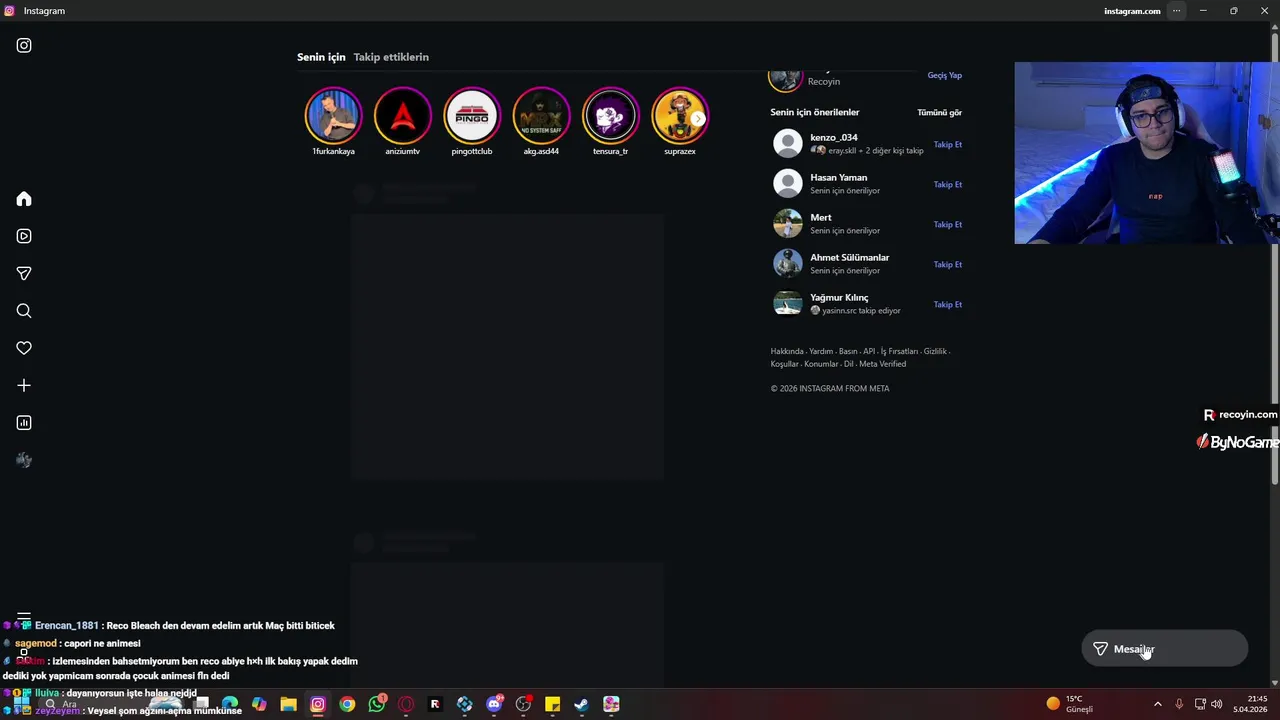
Task: Open the kenzo_.034 profile name
Action: 833,137
